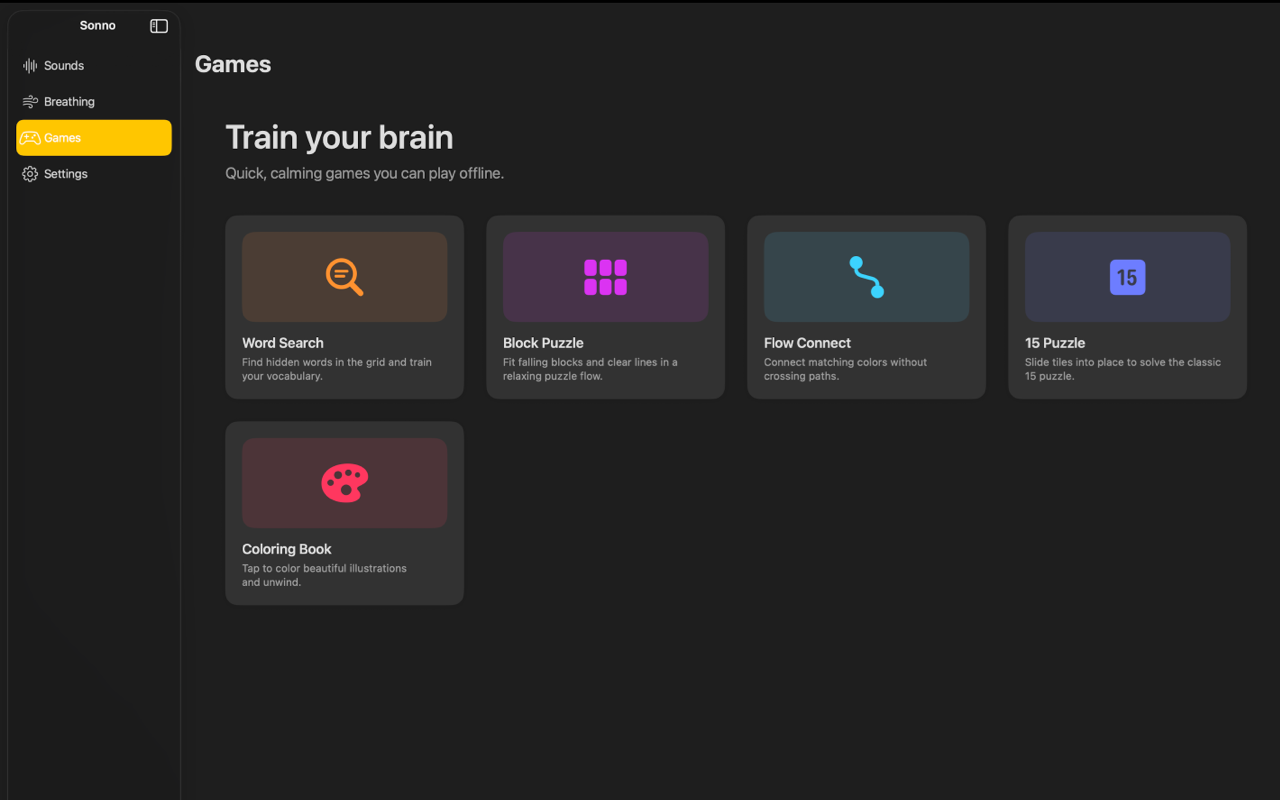
Task: Click 'Slide tiles into place' description text
Action: [1123, 369]
